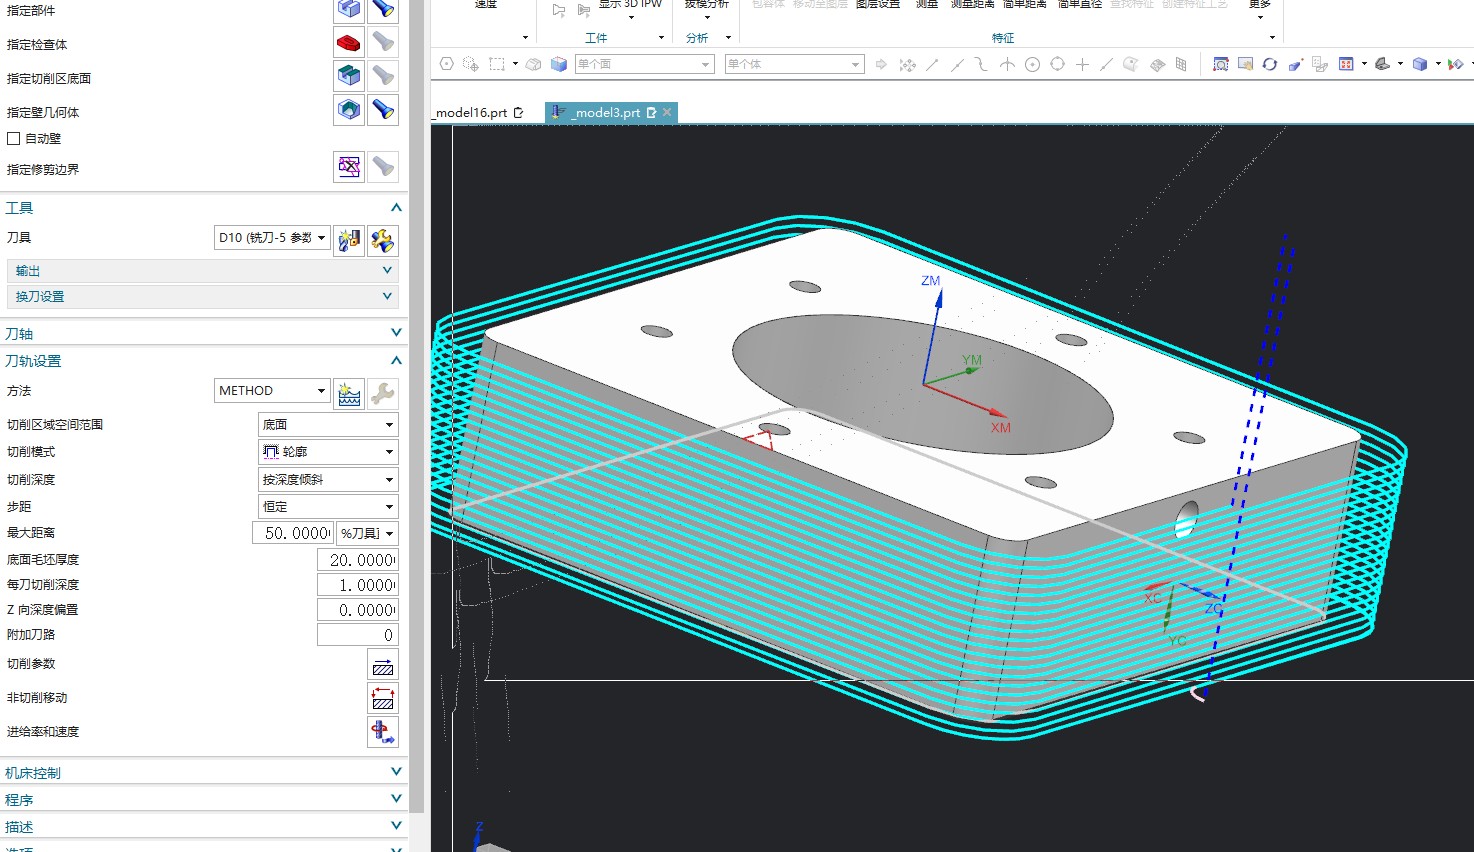Toggle the 自动壁 checkbox
Viewport: 1474px width, 852px height.
click(14, 139)
